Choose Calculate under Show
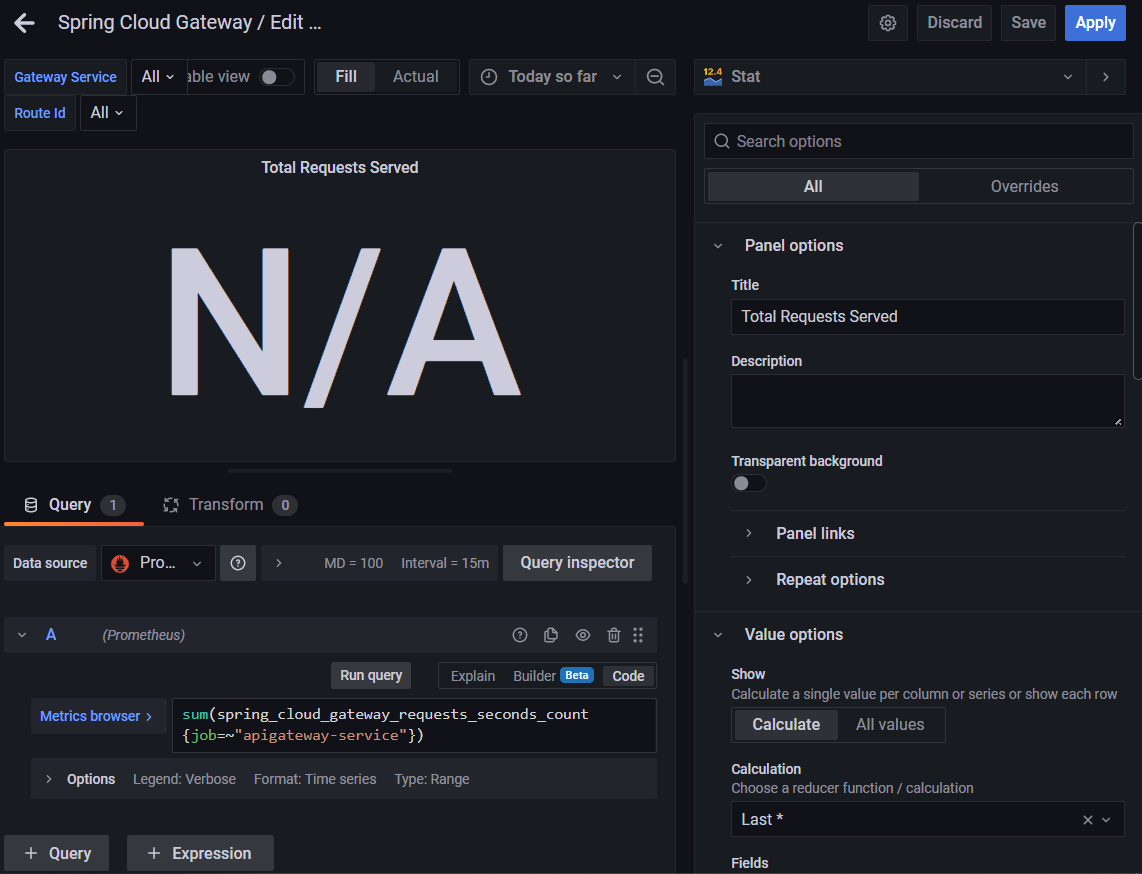Image resolution: width=1142 pixels, height=874 pixels. (786, 725)
